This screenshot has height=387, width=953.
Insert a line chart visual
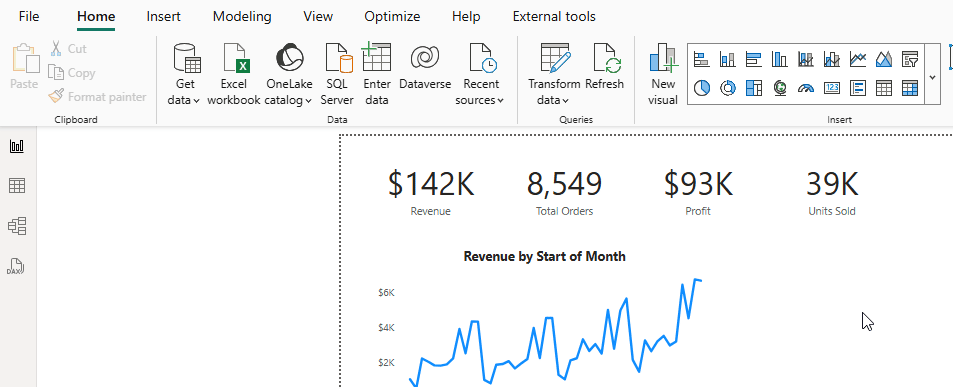click(x=858, y=59)
